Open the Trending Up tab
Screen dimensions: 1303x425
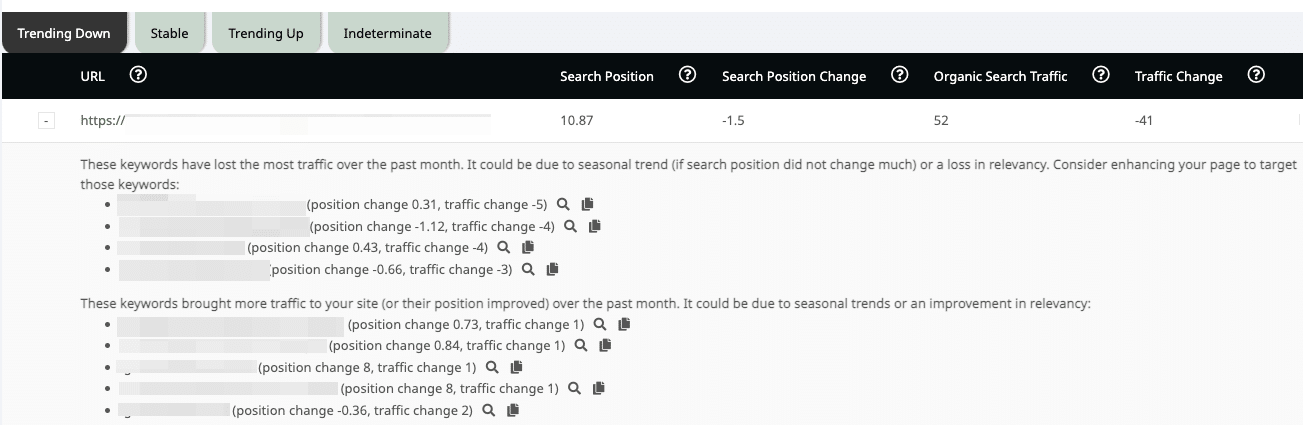(x=265, y=33)
